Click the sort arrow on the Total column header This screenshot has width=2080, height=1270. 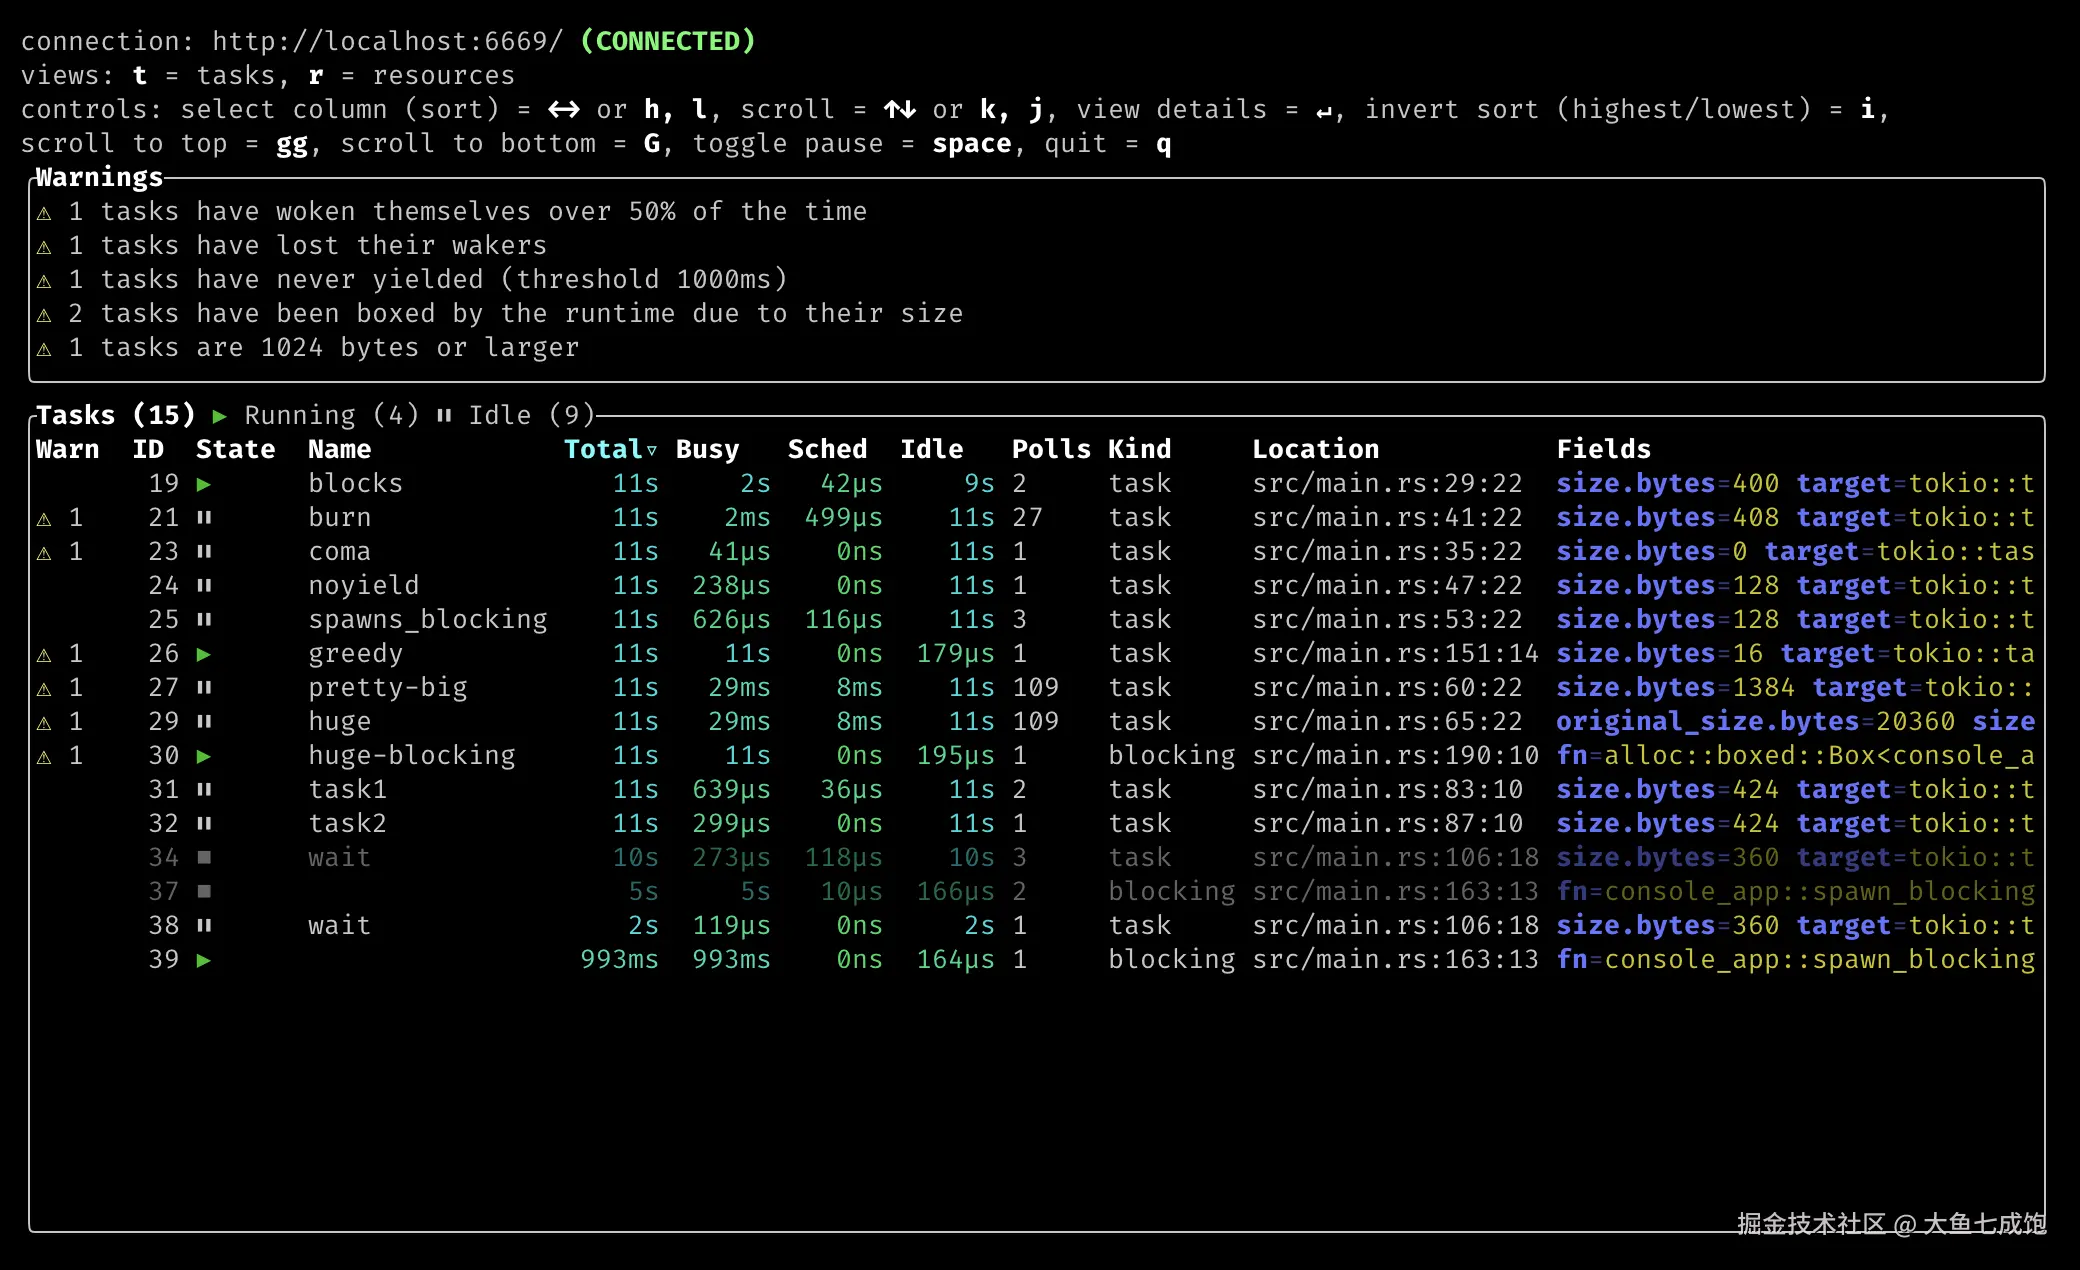click(x=652, y=450)
